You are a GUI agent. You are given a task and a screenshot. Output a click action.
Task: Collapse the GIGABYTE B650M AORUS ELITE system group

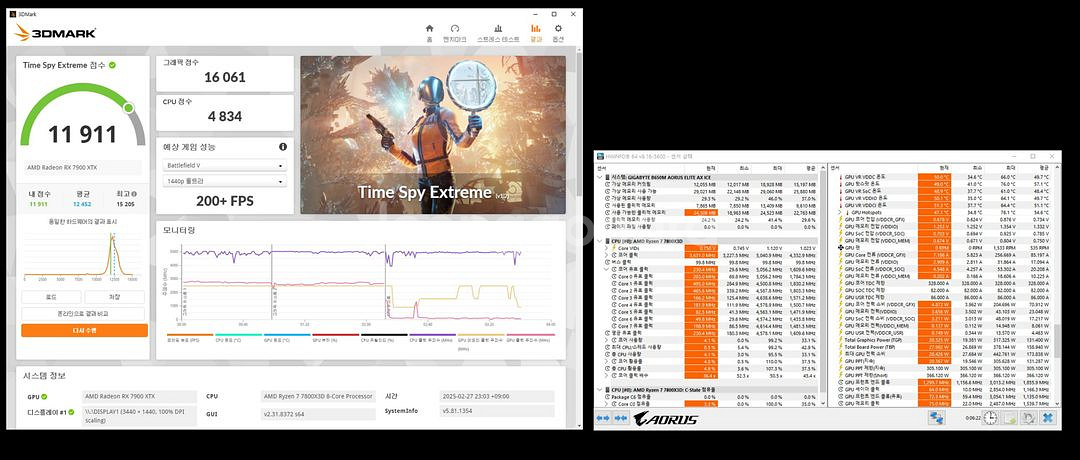point(599,178)
